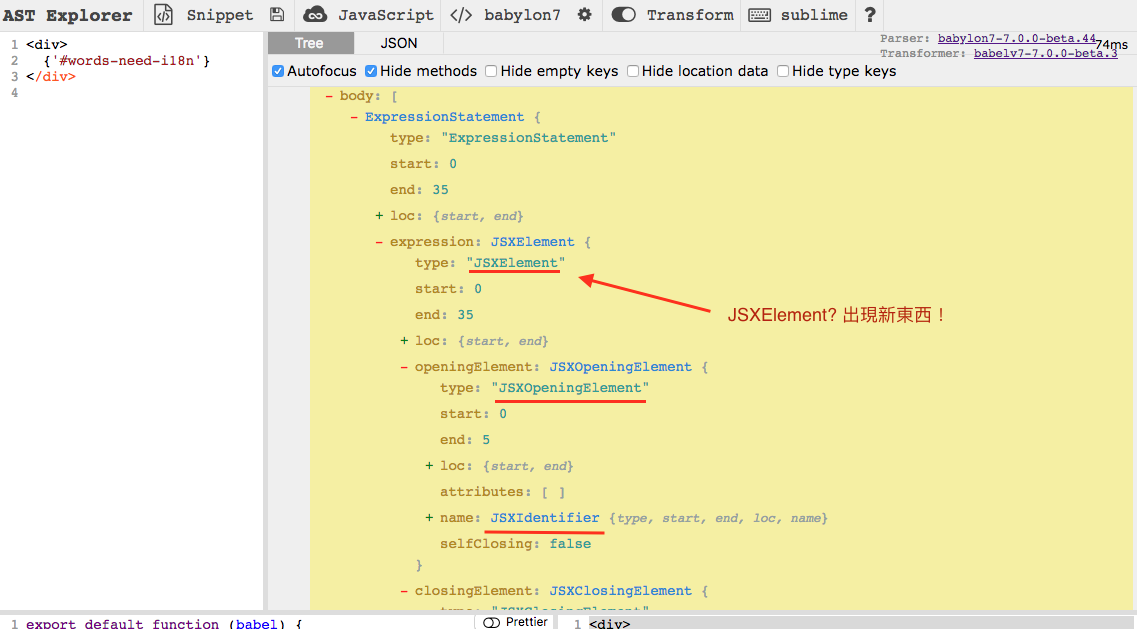Click the 74ms parse time label
1137x629 pixels.
(1112, 44)
